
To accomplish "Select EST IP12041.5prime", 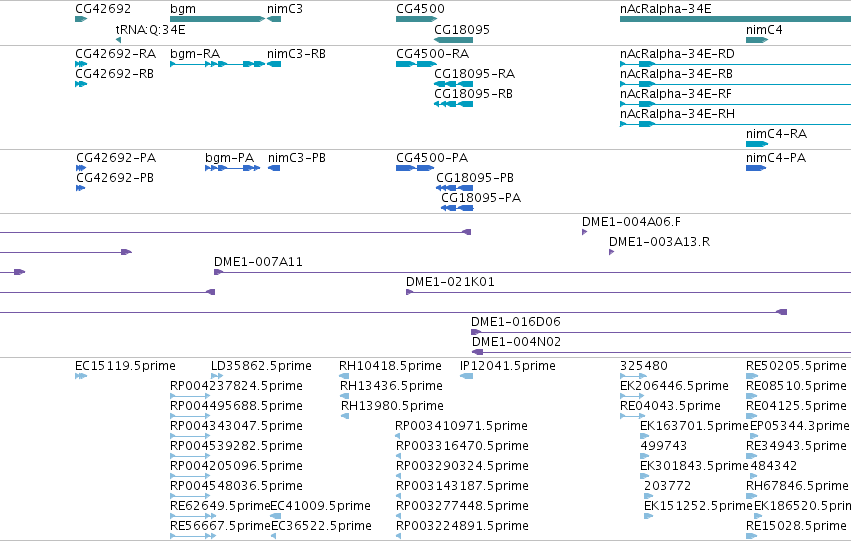I will click(508, 366).
